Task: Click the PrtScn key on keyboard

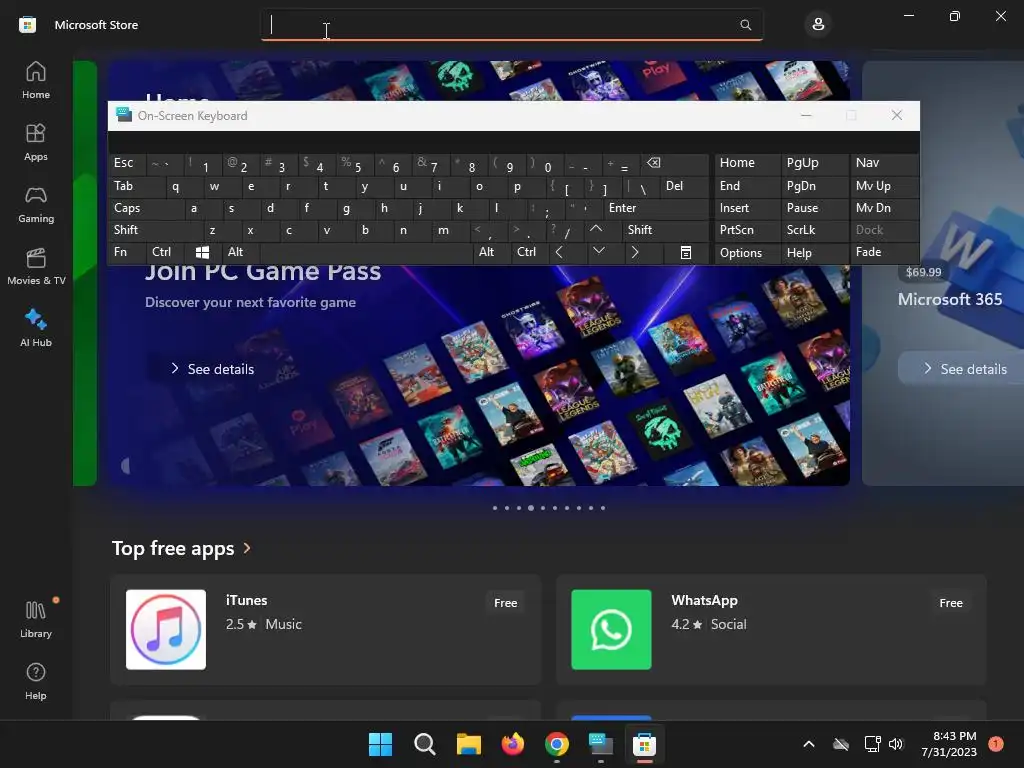Action: pos(747,230)
